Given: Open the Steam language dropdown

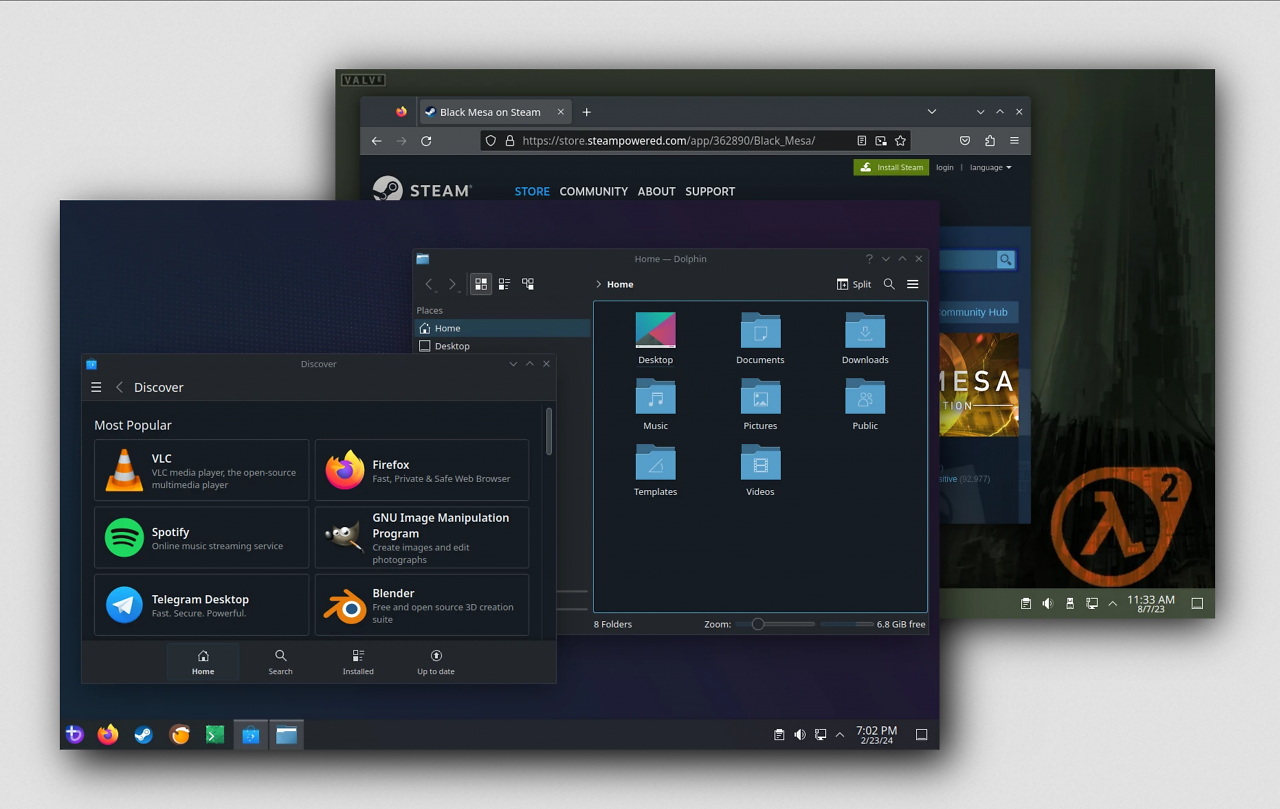Looking at the screenshot, I should click(991, 167).
